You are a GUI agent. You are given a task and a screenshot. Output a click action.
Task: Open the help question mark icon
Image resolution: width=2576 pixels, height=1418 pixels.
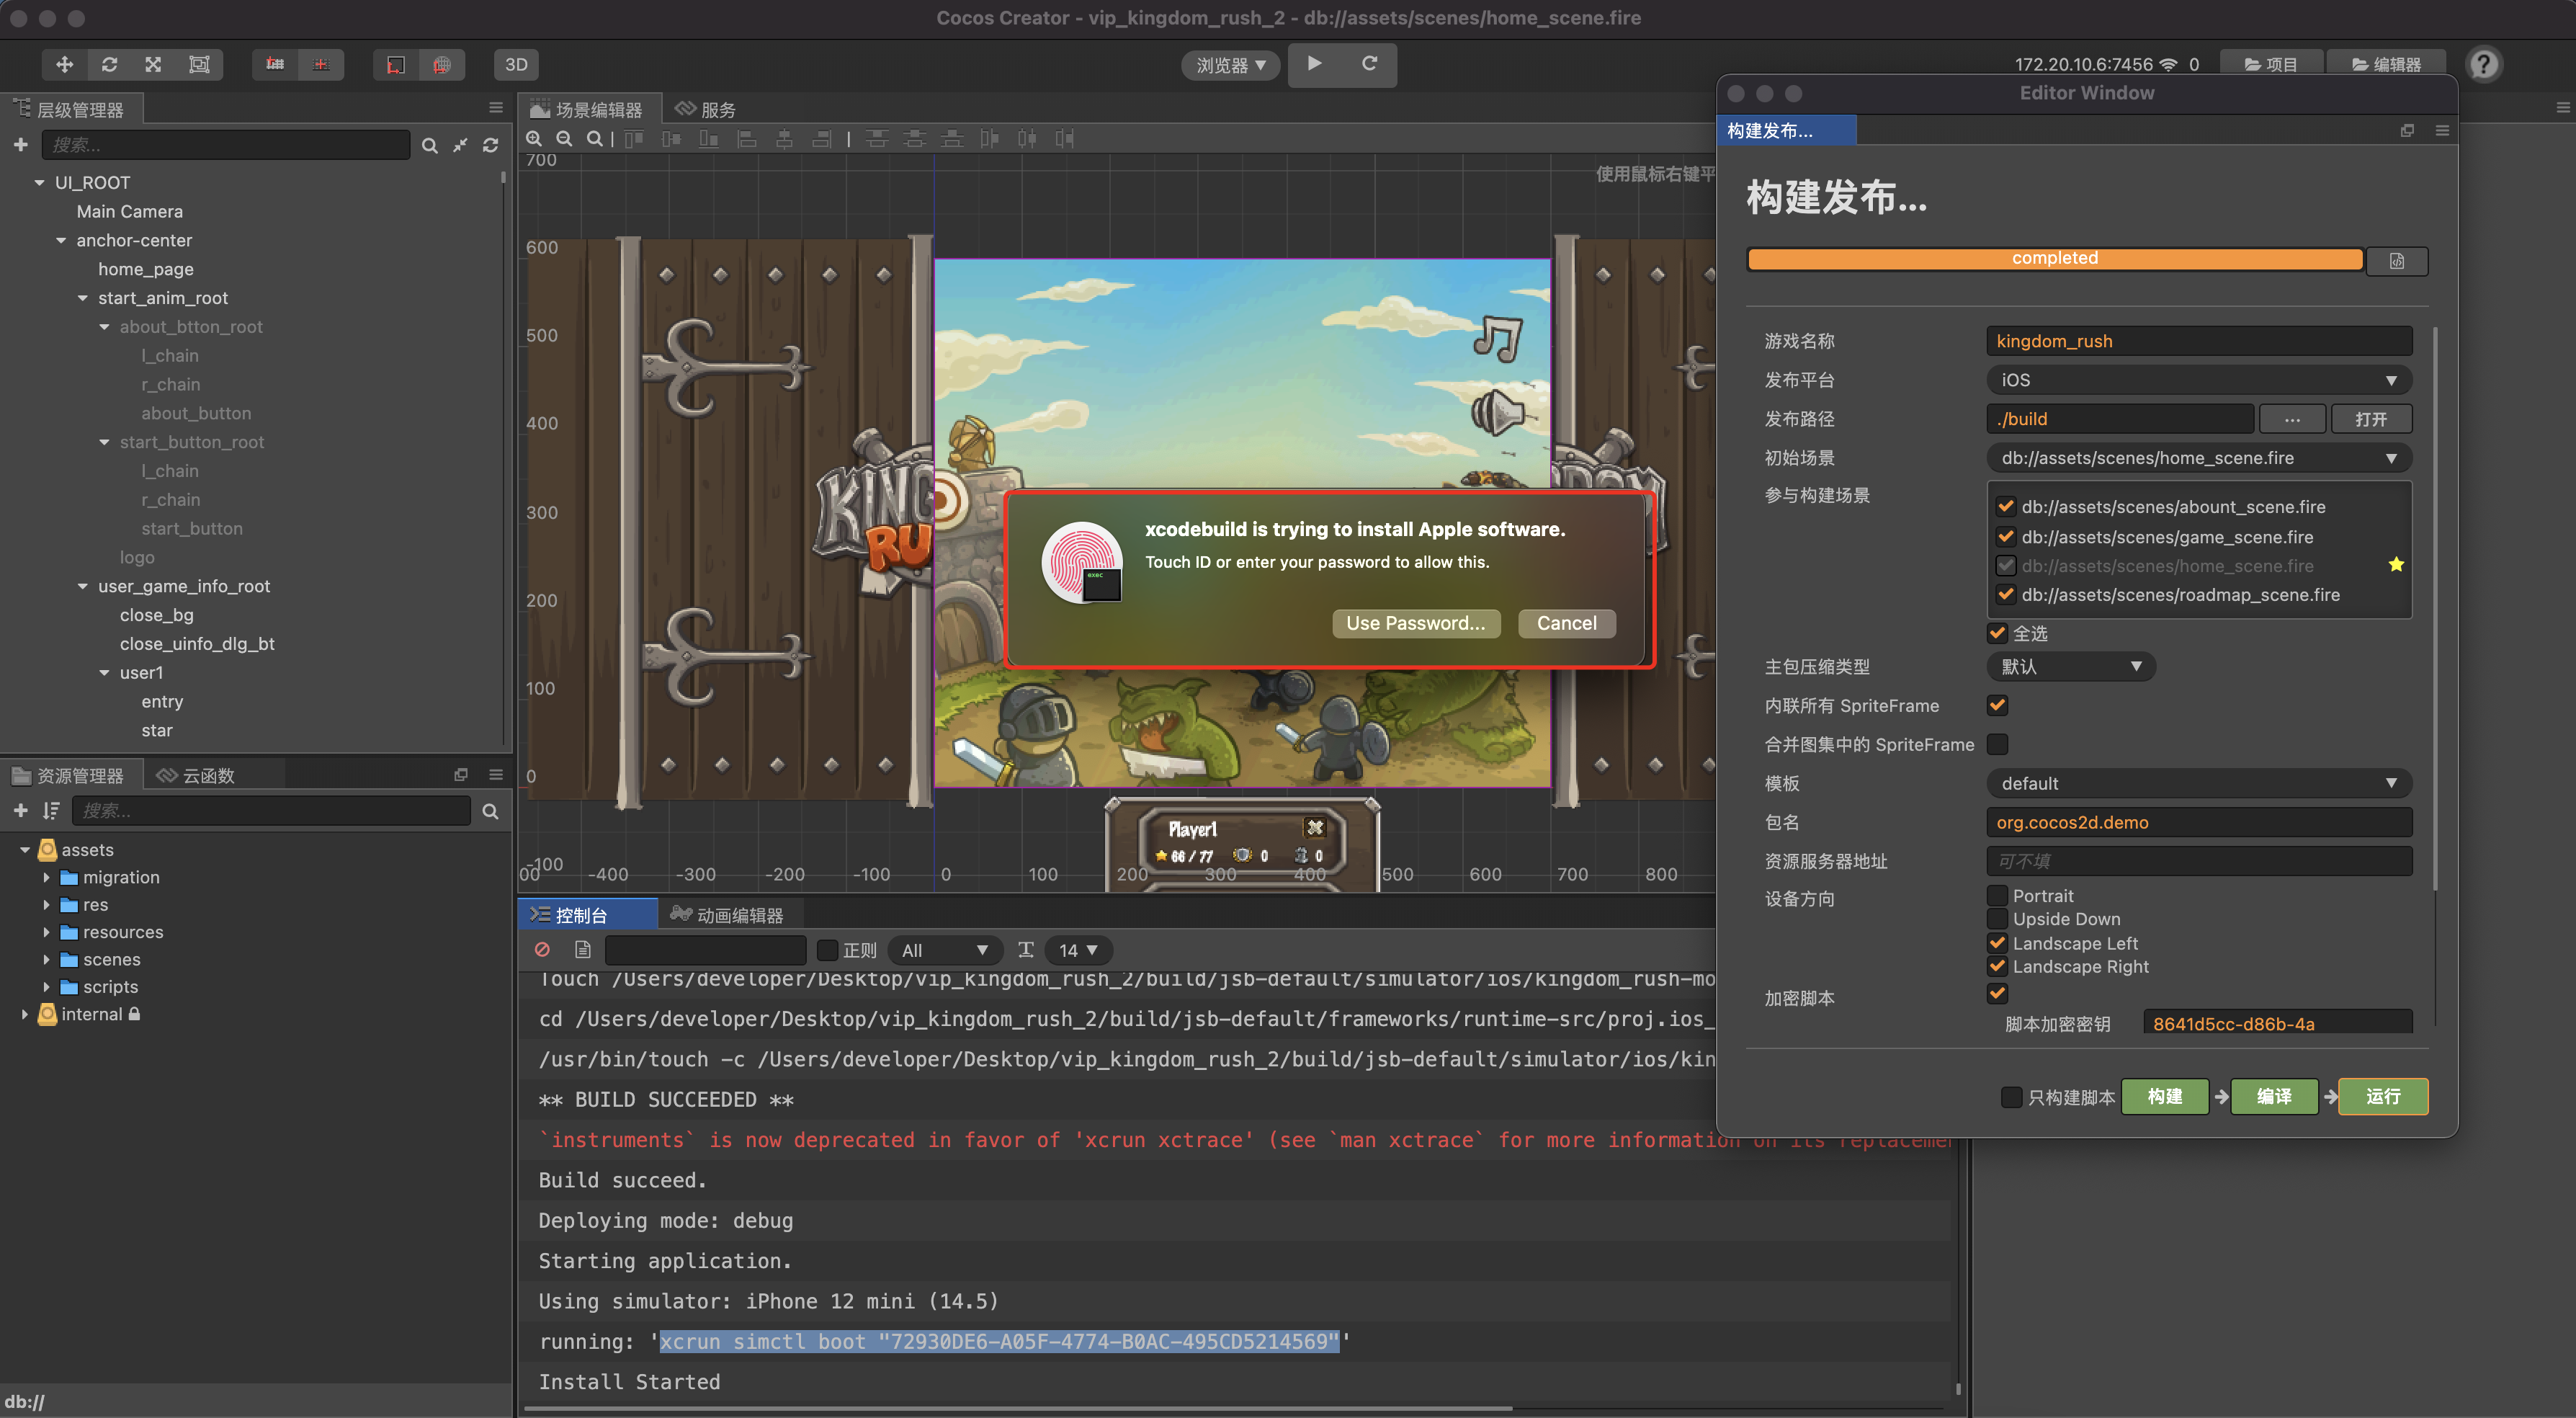[x=2484, y=64]
